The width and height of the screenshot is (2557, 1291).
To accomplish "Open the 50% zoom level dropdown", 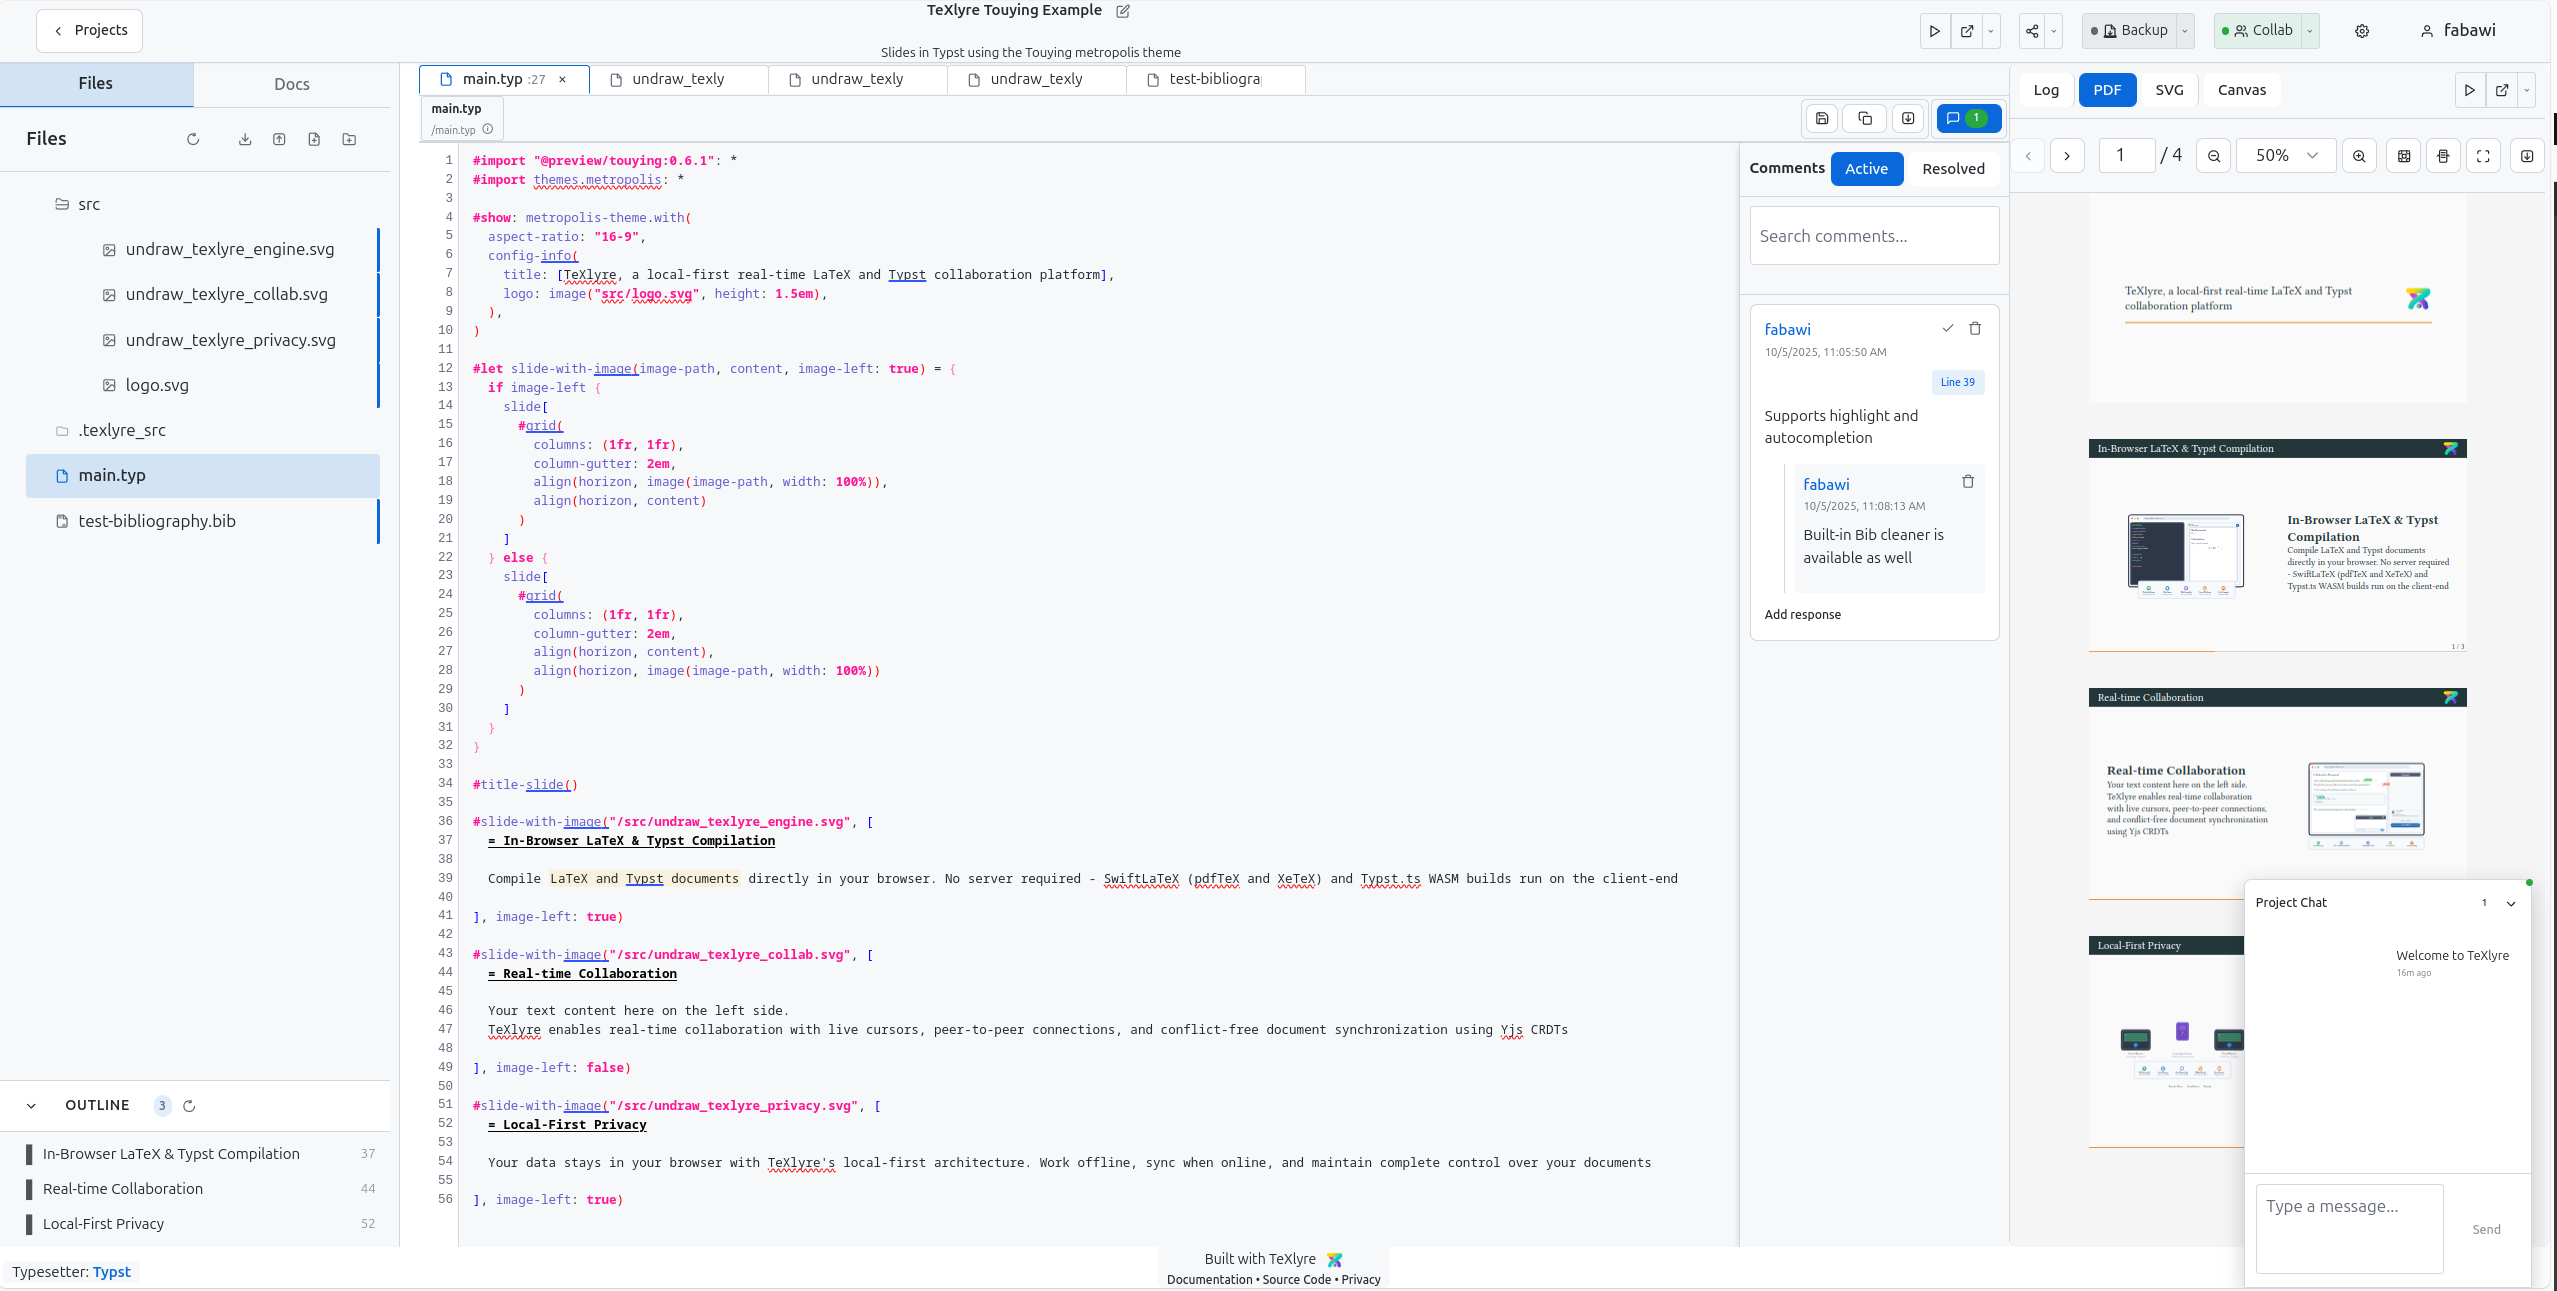I will (x=2286, y=156).
